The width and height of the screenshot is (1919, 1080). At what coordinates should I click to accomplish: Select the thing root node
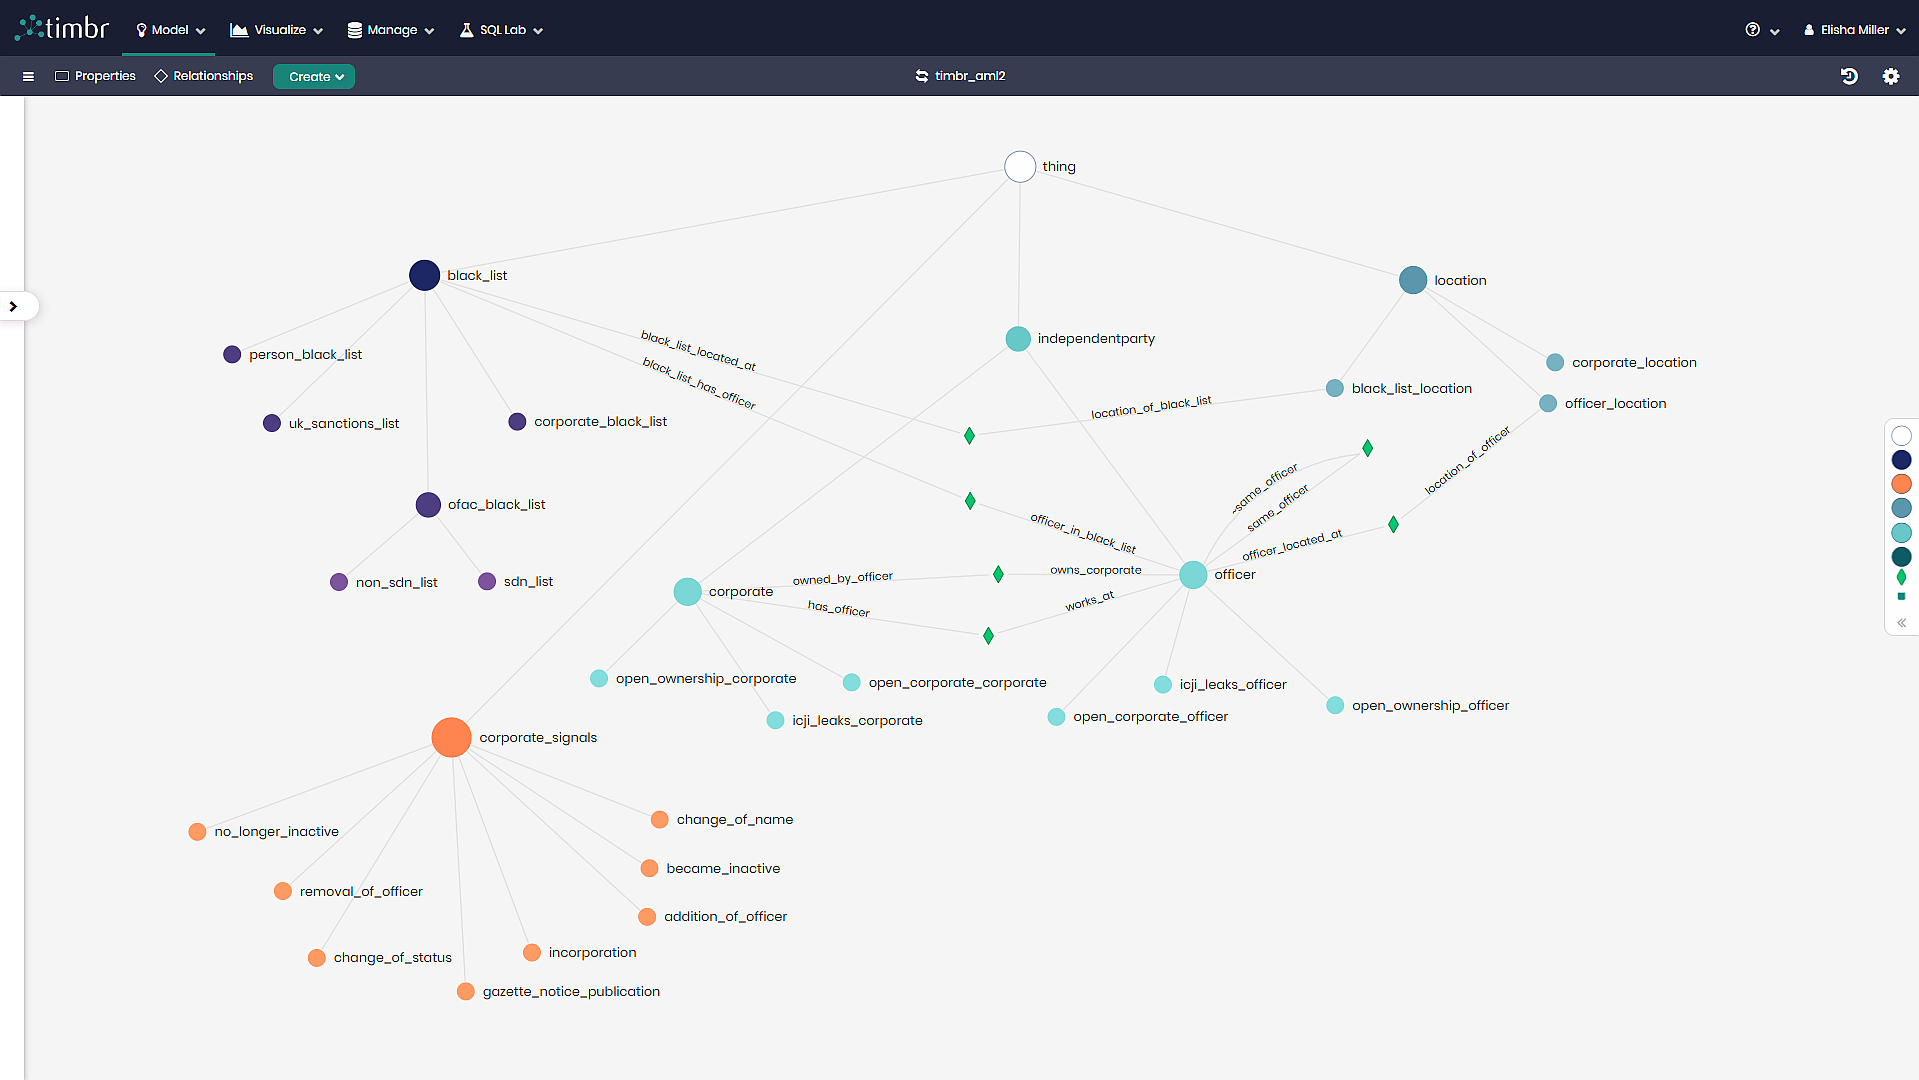click(1019, 167)
